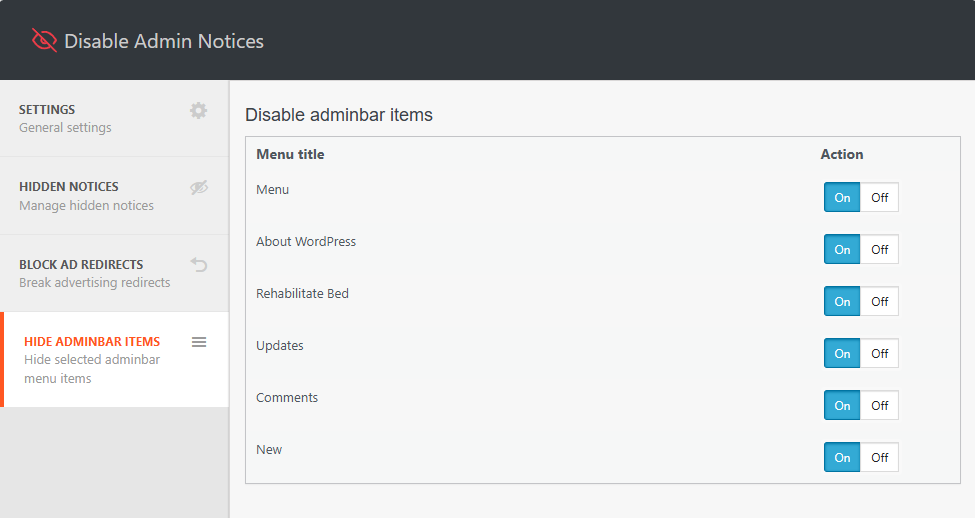Image resolution: width=975 pixels, height=518 pixels.
Task: Enable On for Rehabilitate Bed
Action: pyautogui.click(x=842, y=301)
